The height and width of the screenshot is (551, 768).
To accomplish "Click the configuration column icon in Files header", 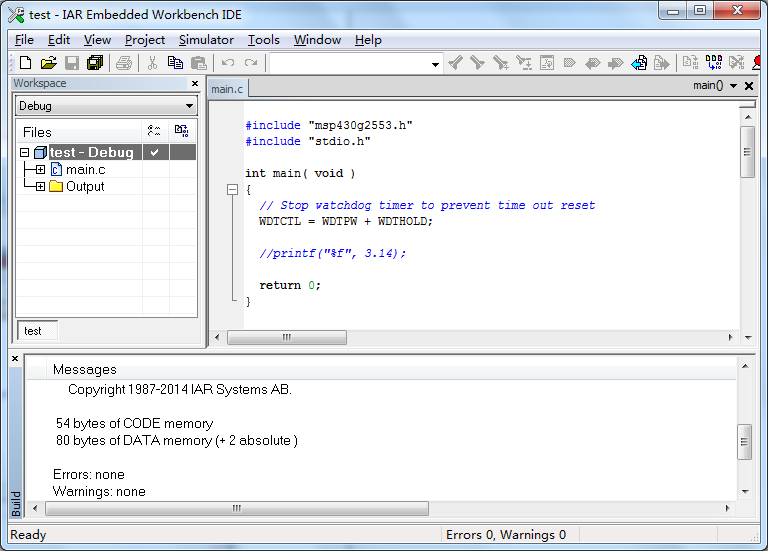I will (x=154, y=131).
